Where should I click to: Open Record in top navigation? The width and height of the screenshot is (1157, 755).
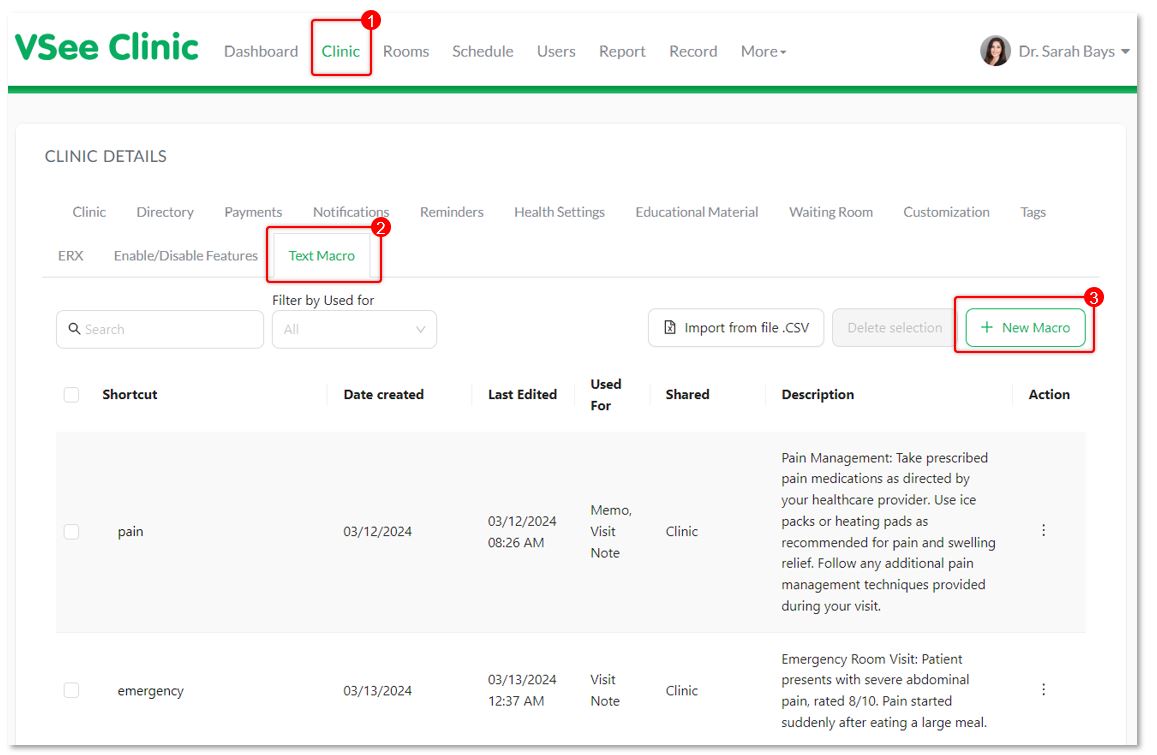point(693,51)
